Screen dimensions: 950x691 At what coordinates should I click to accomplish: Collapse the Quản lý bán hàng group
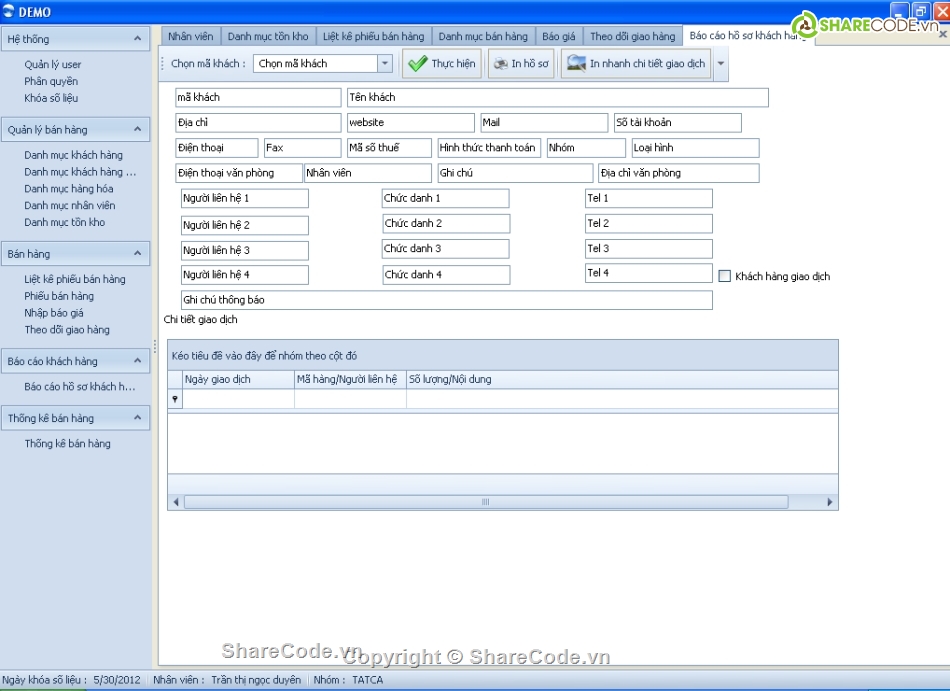coord(138,130)
